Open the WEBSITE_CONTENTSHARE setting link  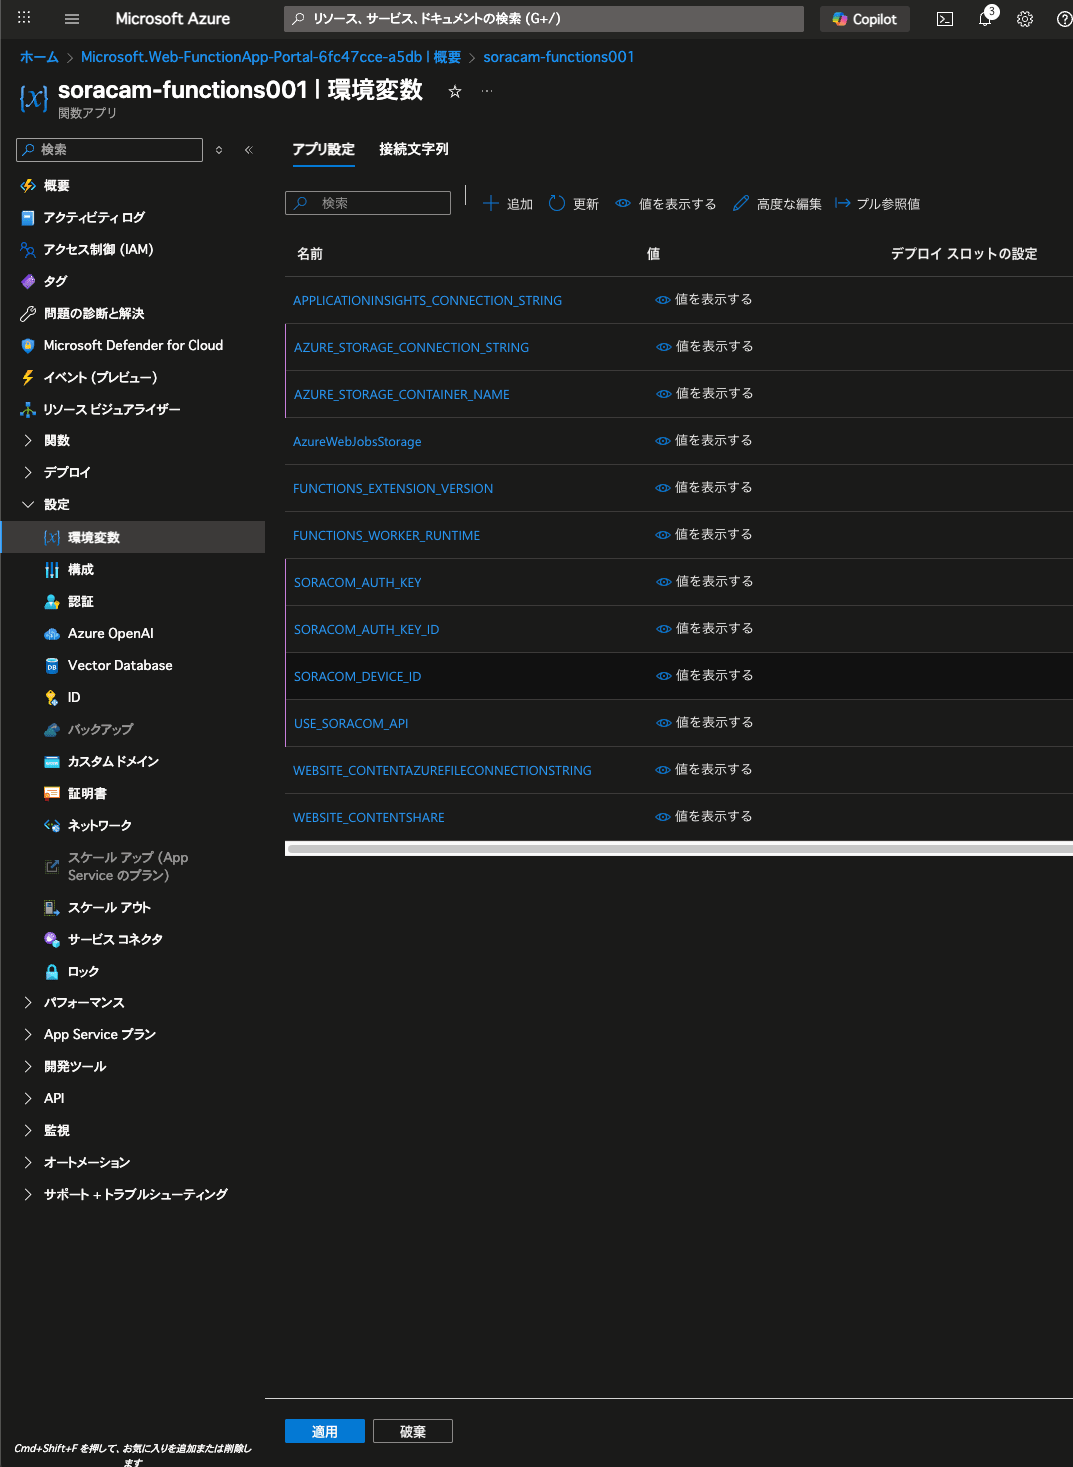pyautogui.click(x=369, y=818)
